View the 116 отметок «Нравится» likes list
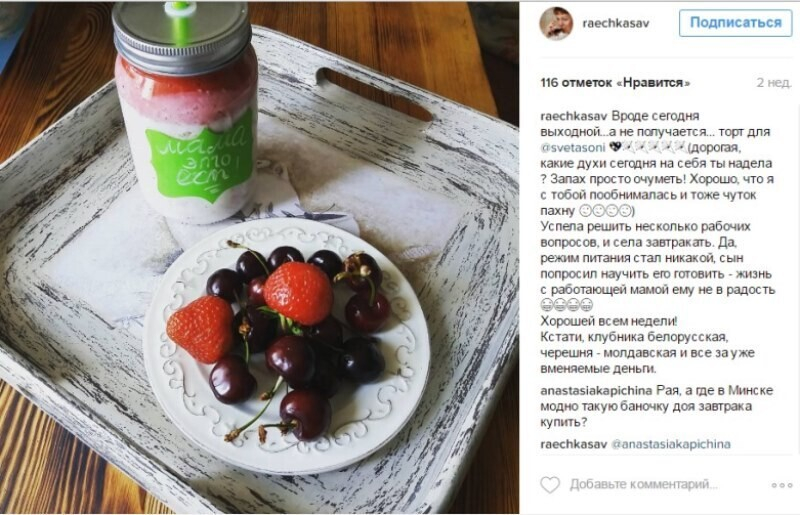This screenshot has width=800, height=515. pos(615,83)
